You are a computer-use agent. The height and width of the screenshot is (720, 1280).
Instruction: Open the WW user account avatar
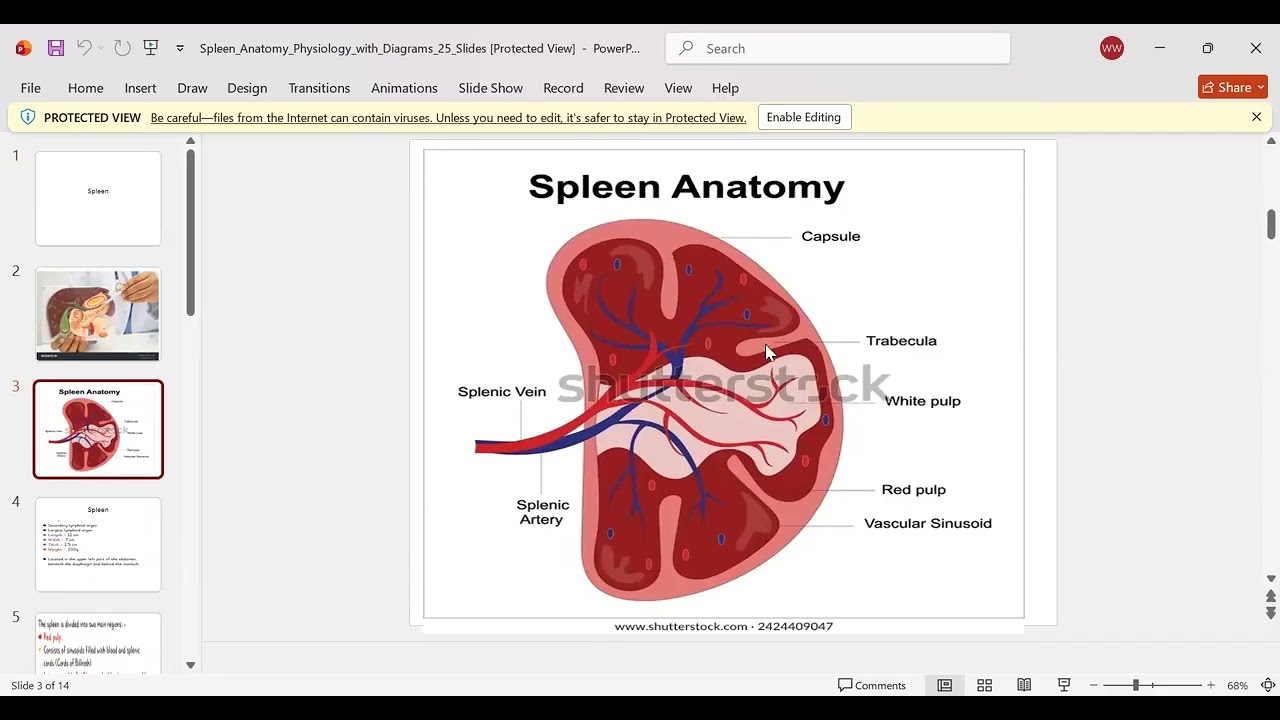[1112, 48]
